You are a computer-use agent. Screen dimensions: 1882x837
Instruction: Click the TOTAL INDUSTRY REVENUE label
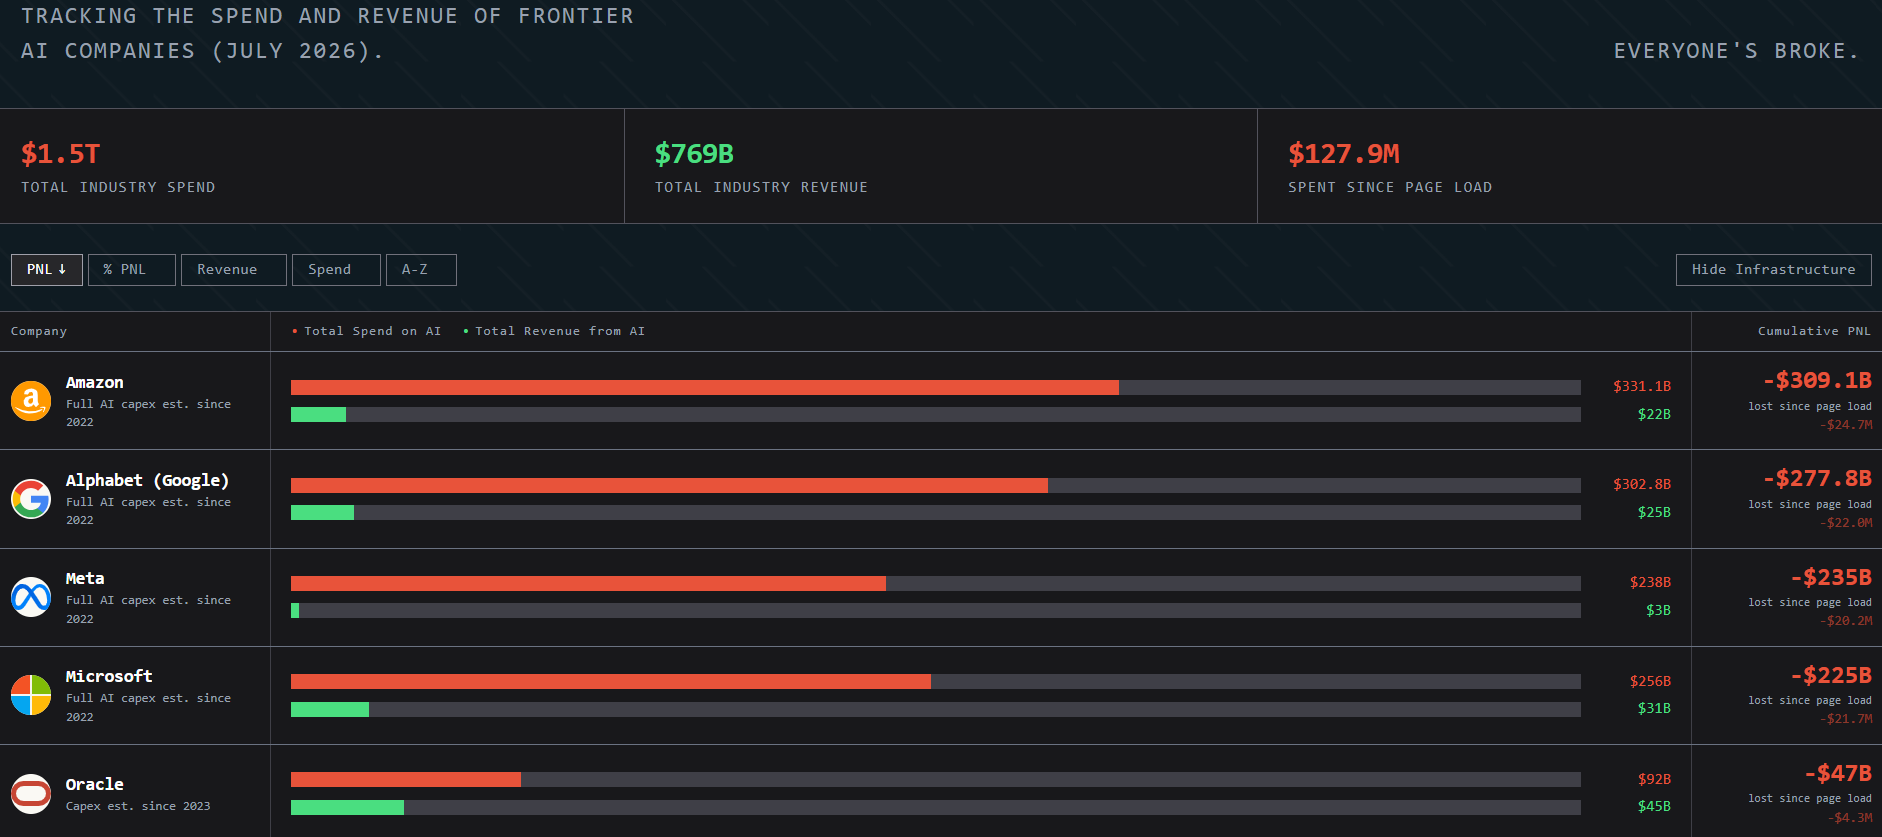(761, 187)
